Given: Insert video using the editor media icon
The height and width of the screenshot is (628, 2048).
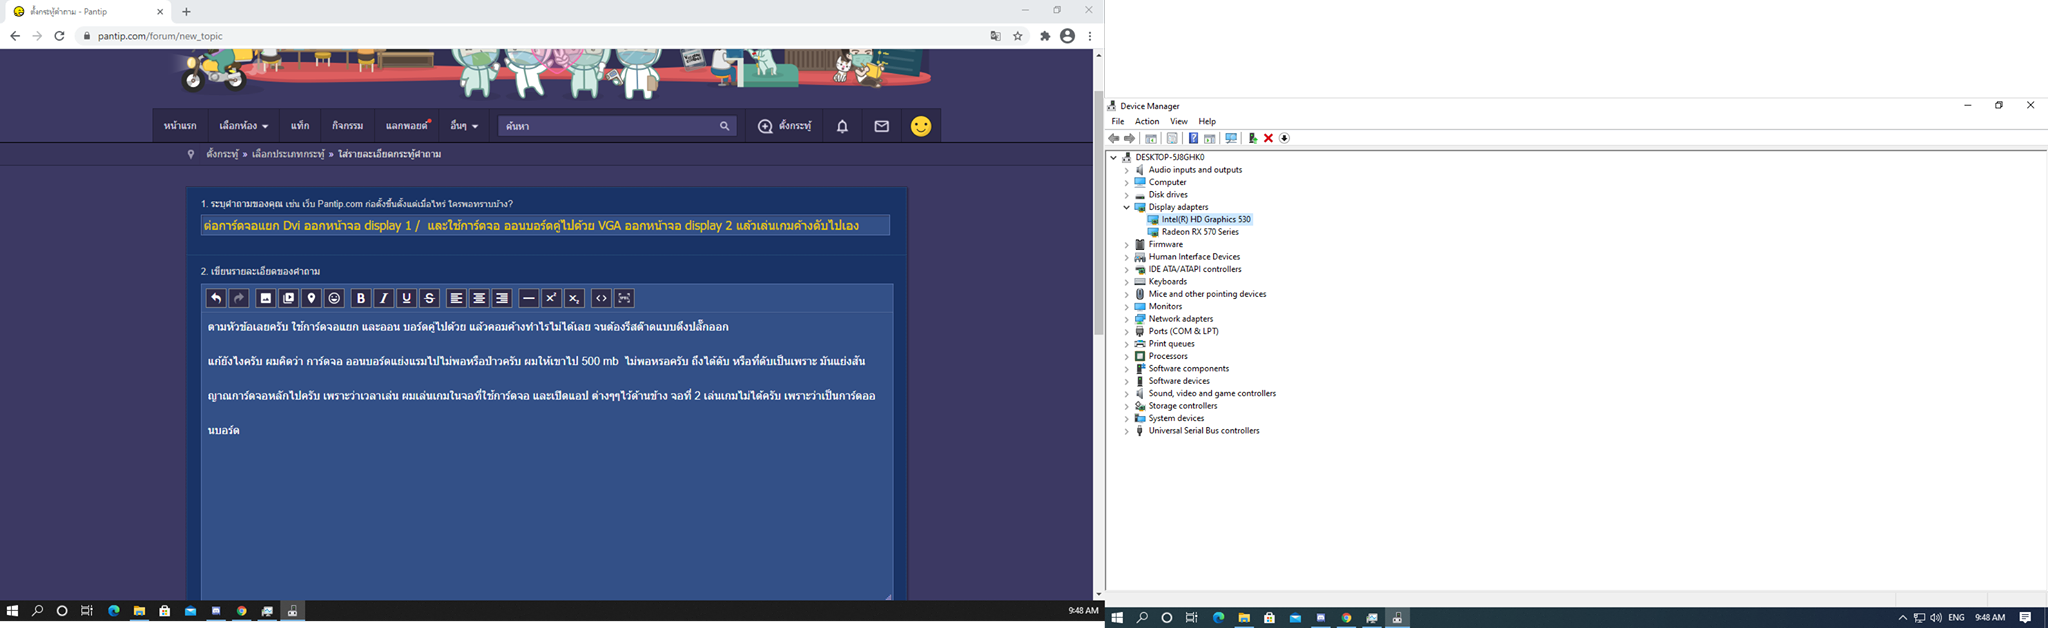Looking at the screenshot, I should [288, 298].
